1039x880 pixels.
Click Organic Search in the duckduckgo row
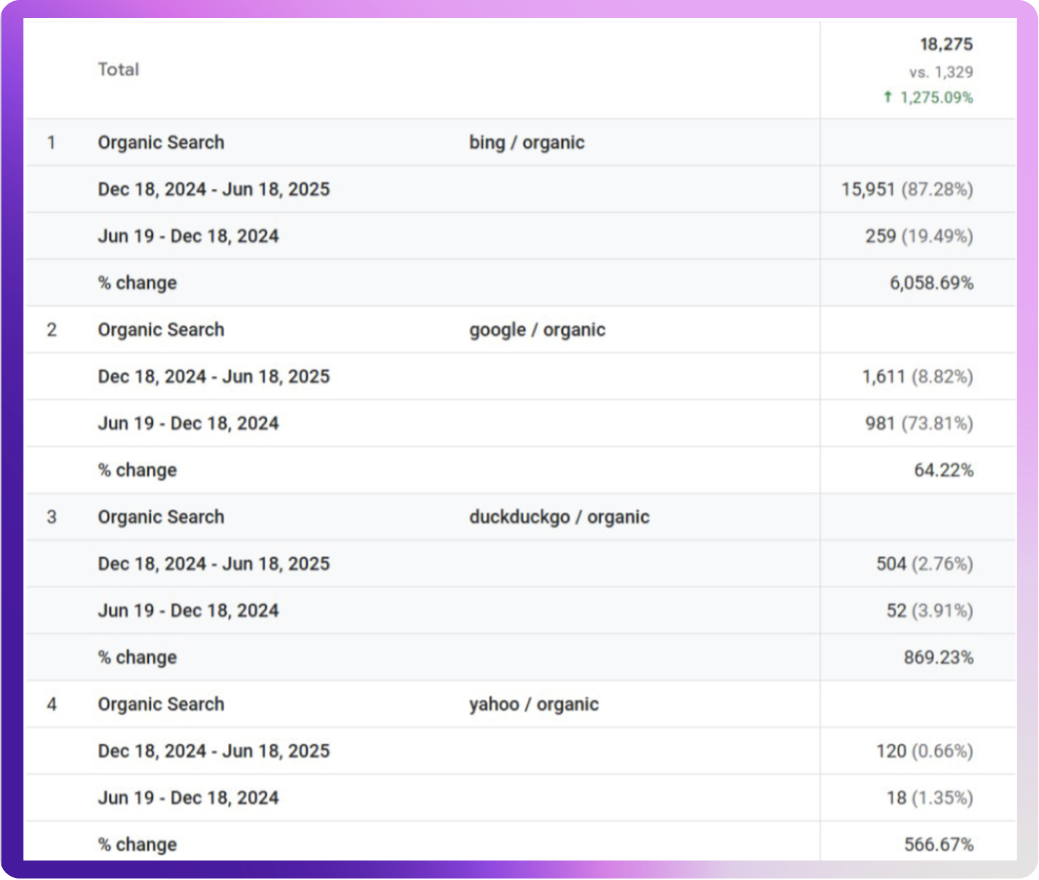pyautogui.click(x=161, y=517)
